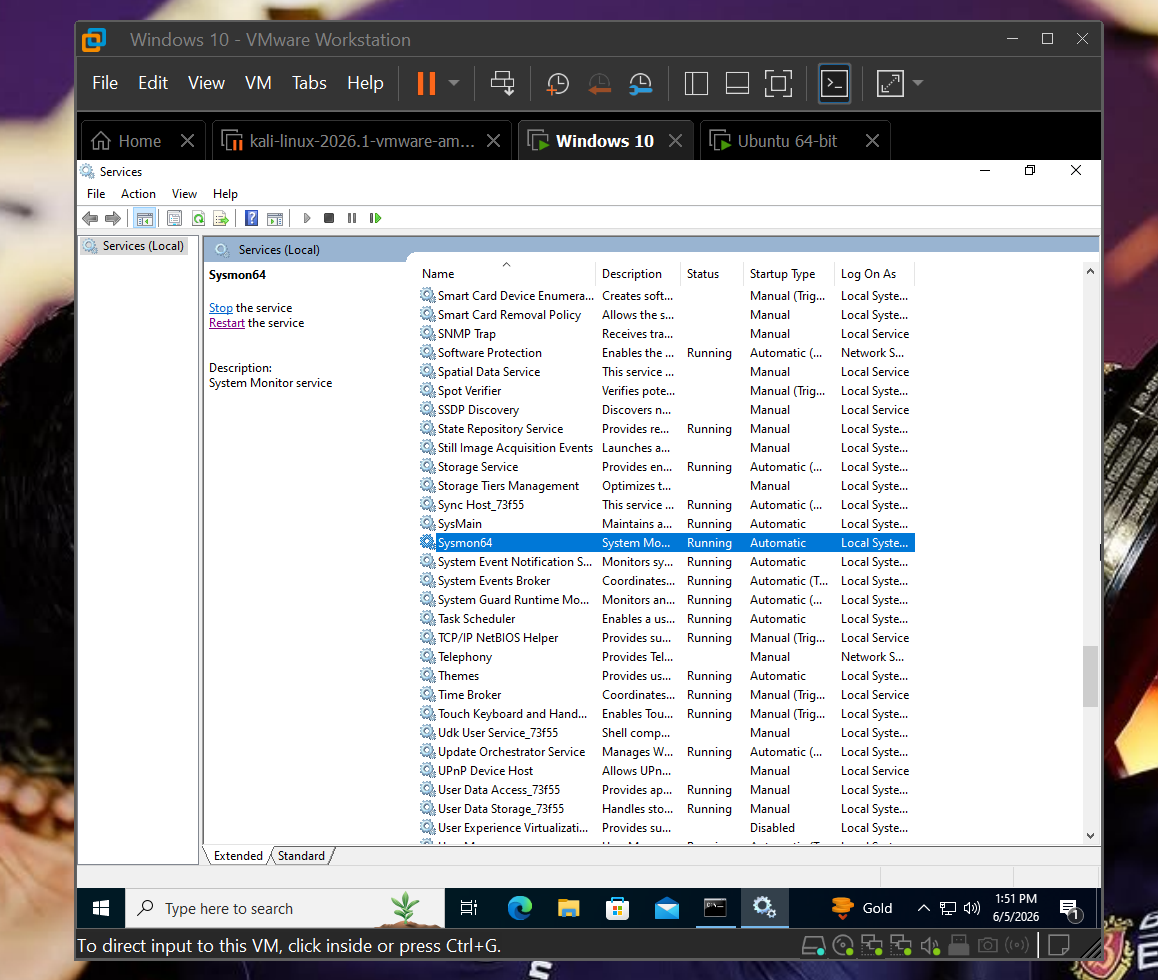Take a snapshot of this virtual machine
The image size is (1158, 980).
[558, 83]
